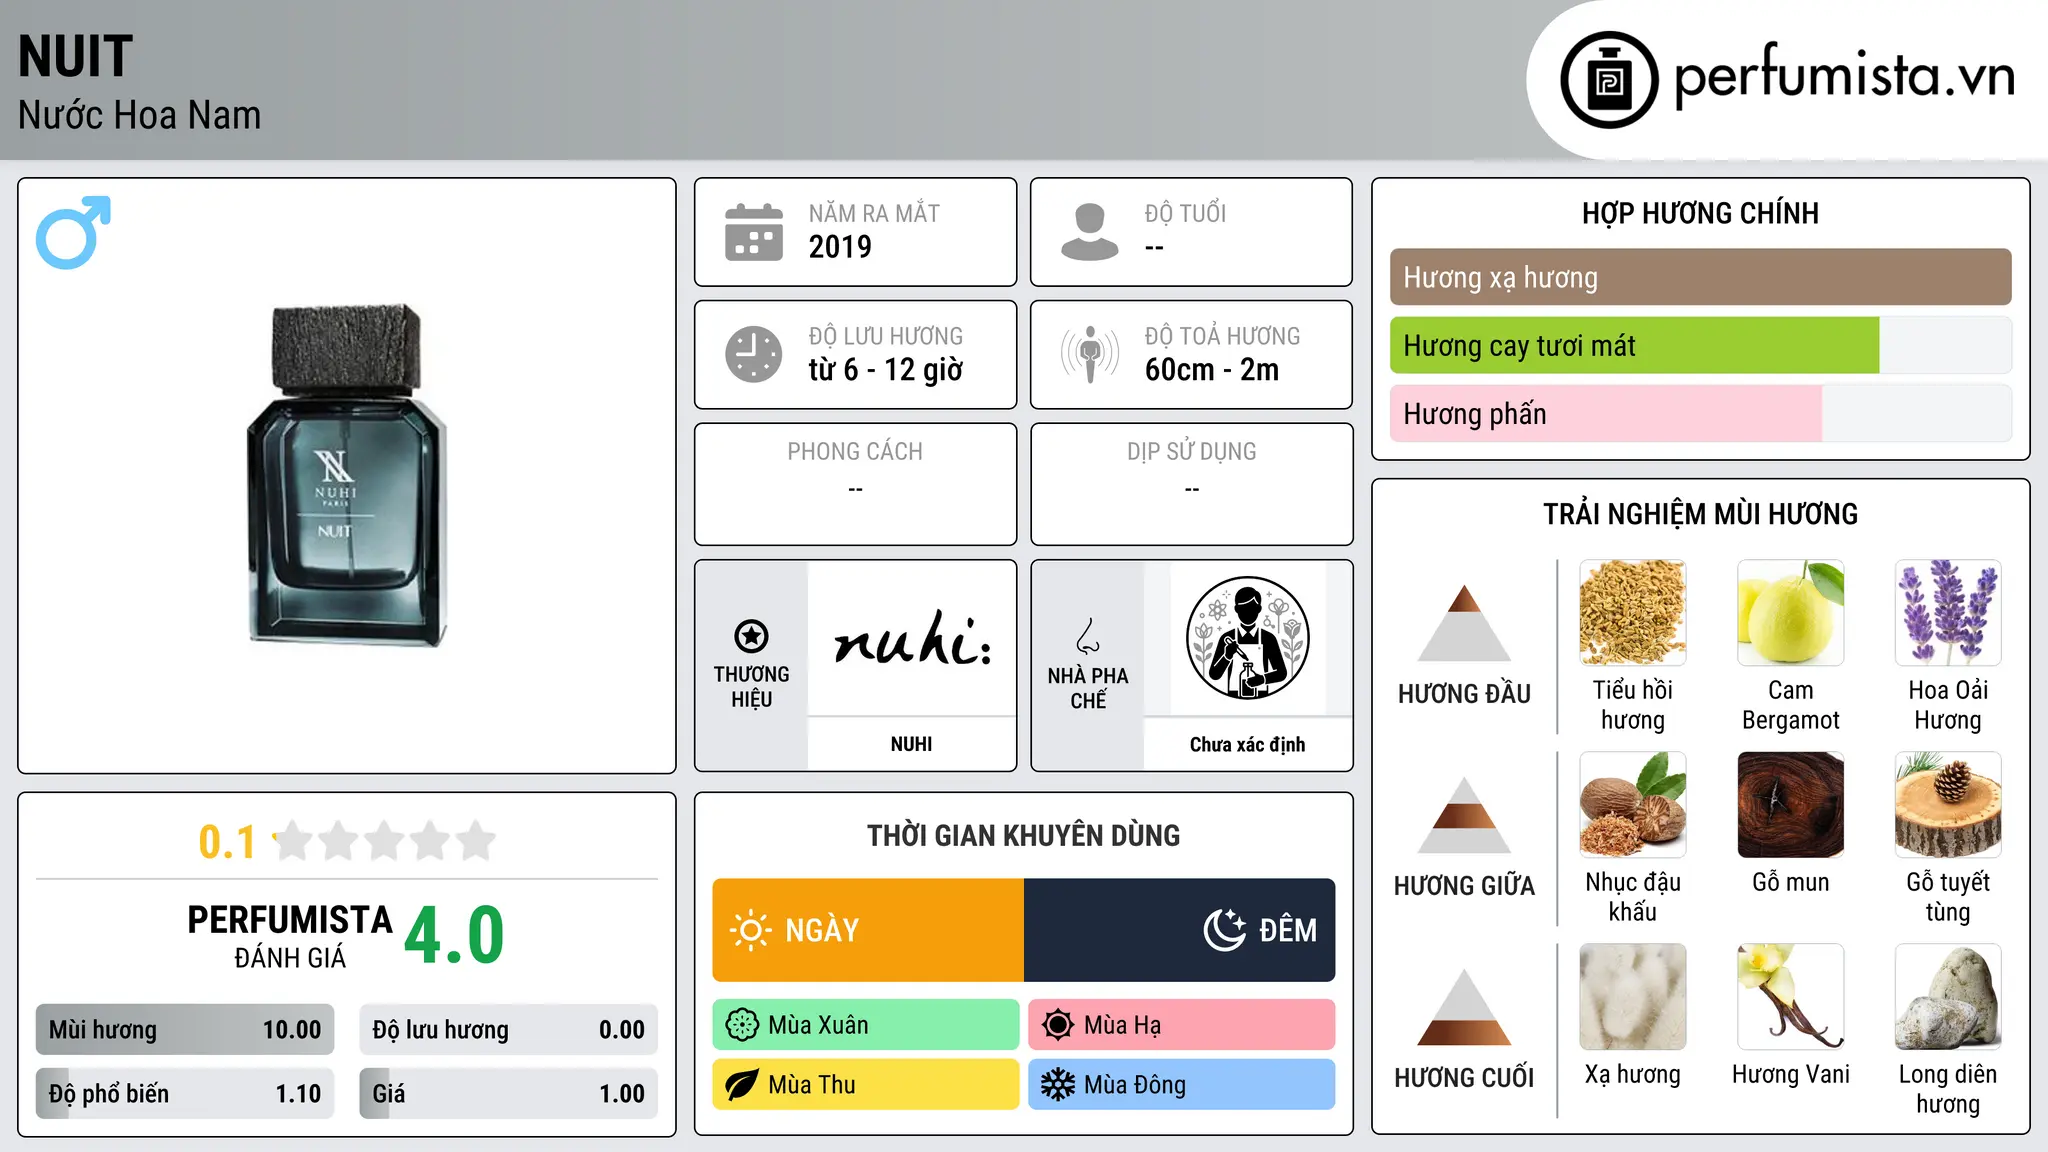Image resolution: width=2048 pixels, height=1152 pixels.
Task: Click the Hương phấn accord bar
Action: click(x=1700, y=413)
